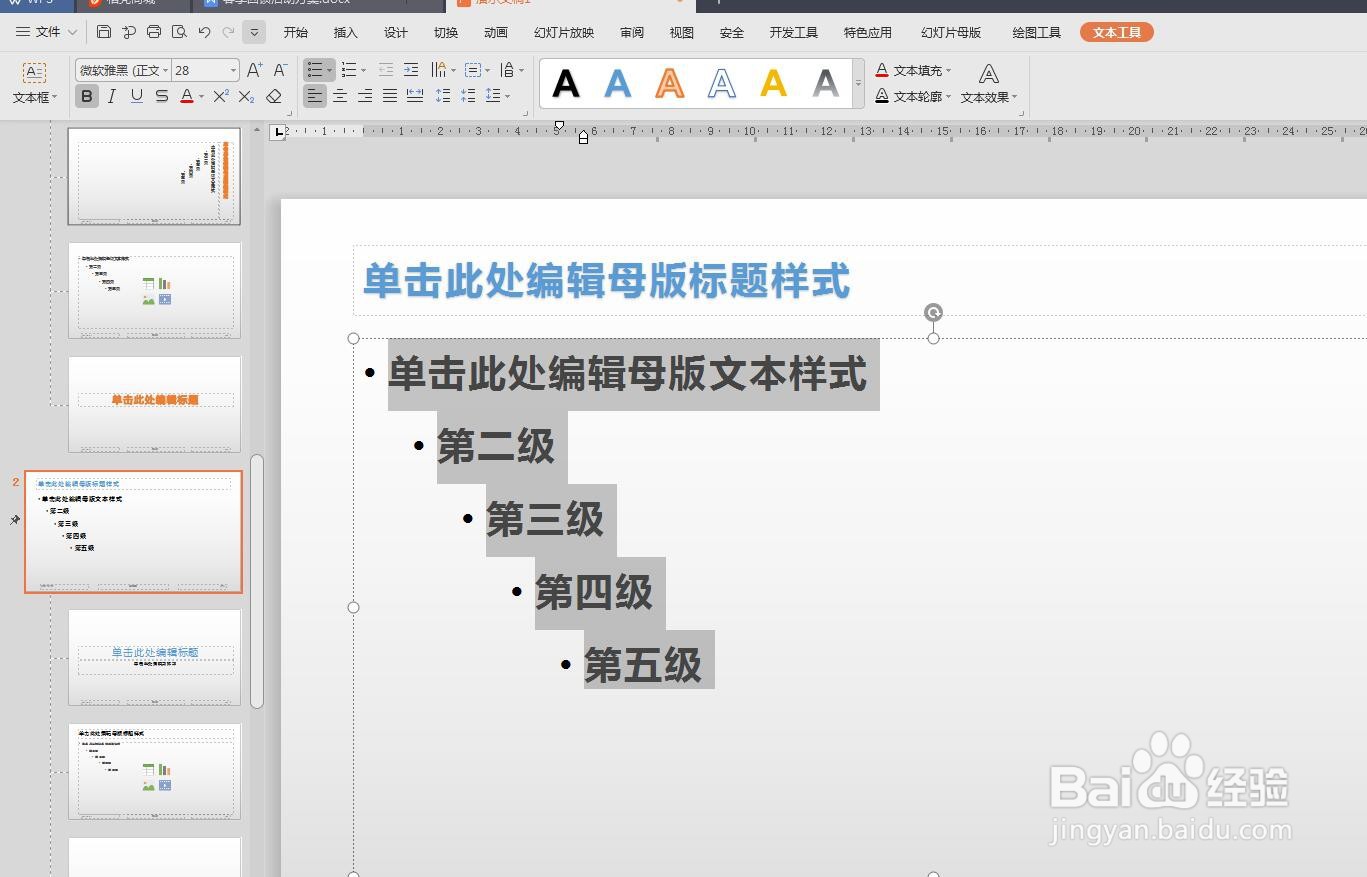
Task: Click the Redo arrow
Action: (x=229, y=32)
